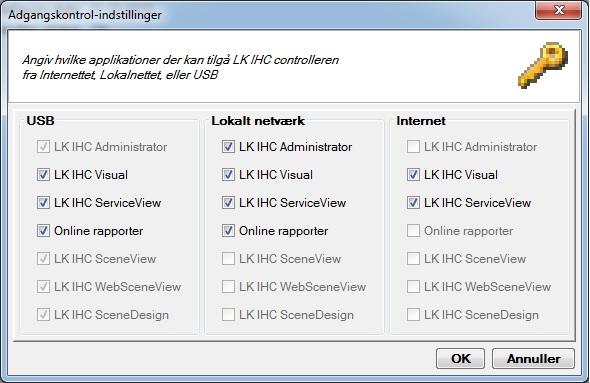590x383 pixels.
Task: Close the Adgangskontrol-indstillinger dialog
Action: 558,10
